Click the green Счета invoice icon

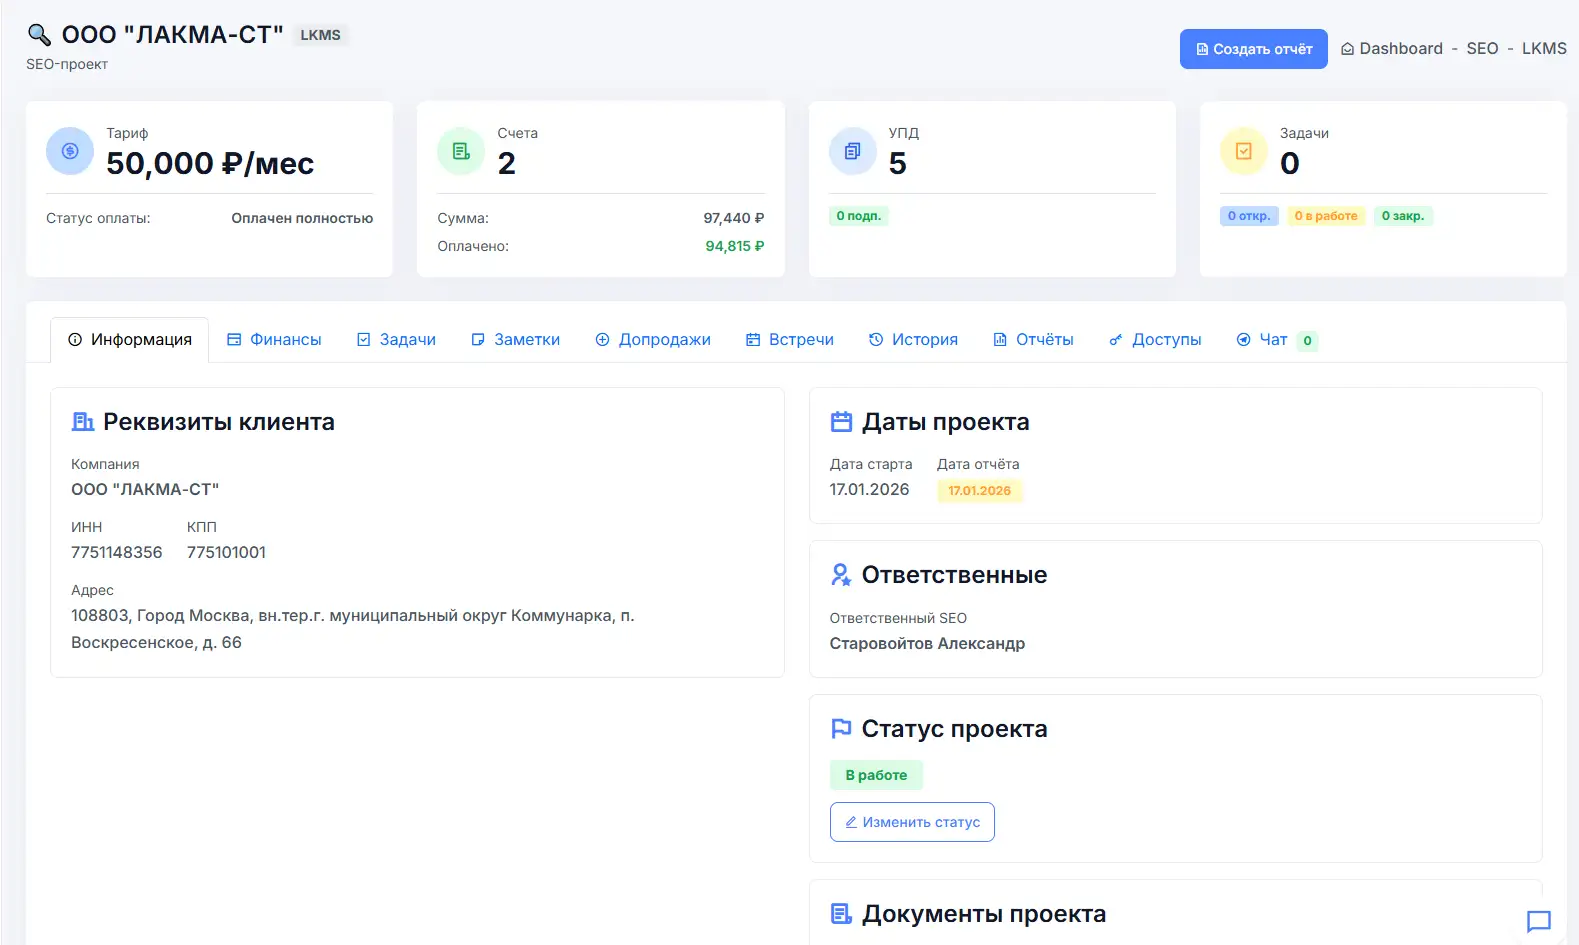(461, 151)
